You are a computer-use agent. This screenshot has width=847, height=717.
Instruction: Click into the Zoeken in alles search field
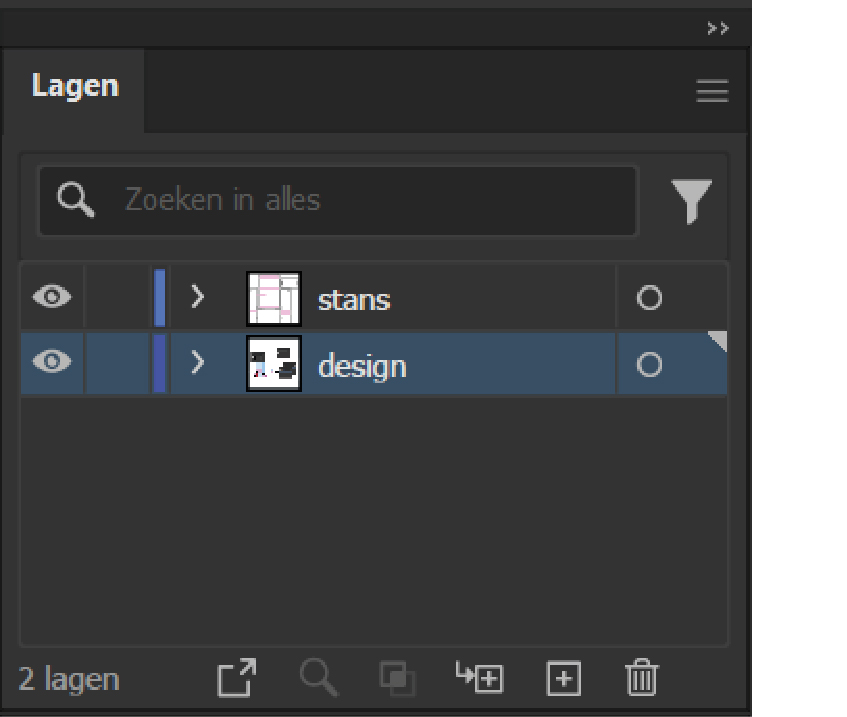339,201
